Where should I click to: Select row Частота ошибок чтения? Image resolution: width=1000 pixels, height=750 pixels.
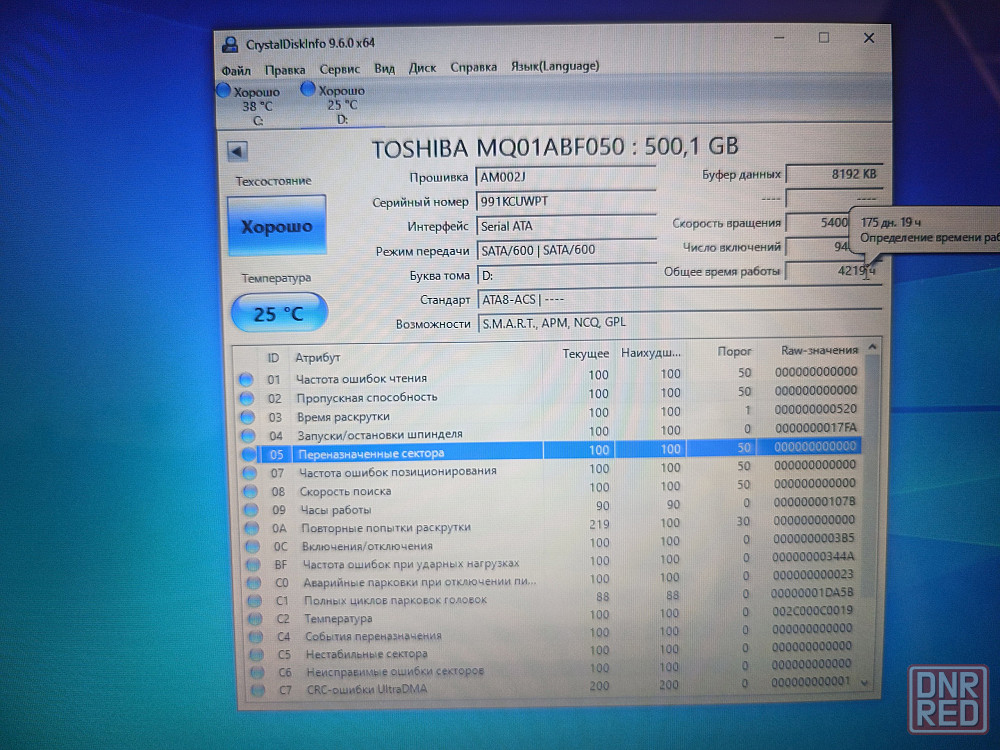point(548,376)
